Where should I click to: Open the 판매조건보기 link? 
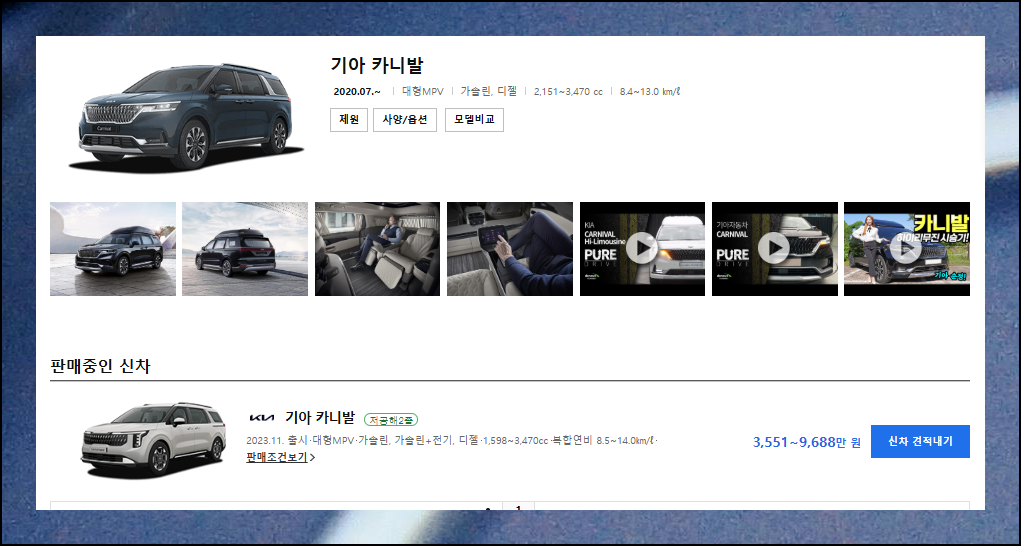277,457
